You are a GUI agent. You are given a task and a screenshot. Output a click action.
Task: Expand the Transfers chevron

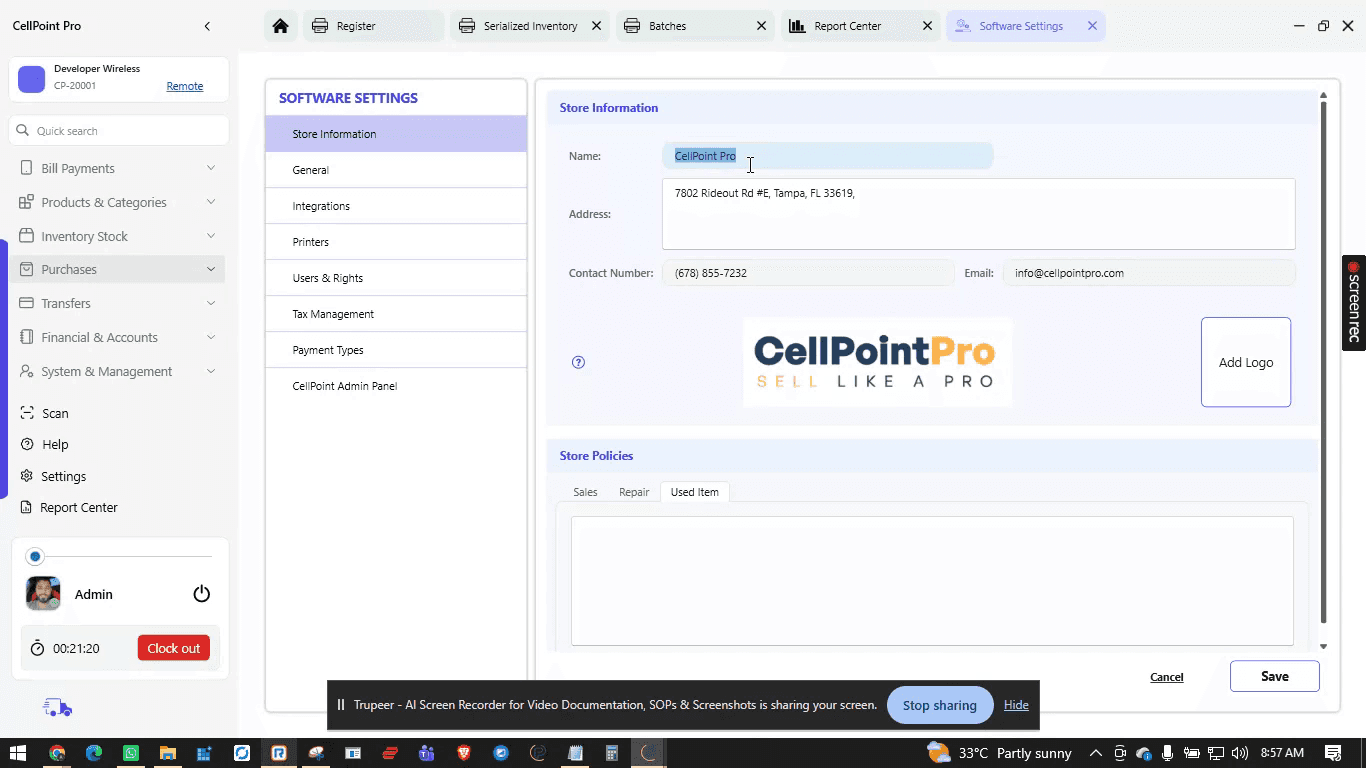pyautogui.click(x=211, y=303)
